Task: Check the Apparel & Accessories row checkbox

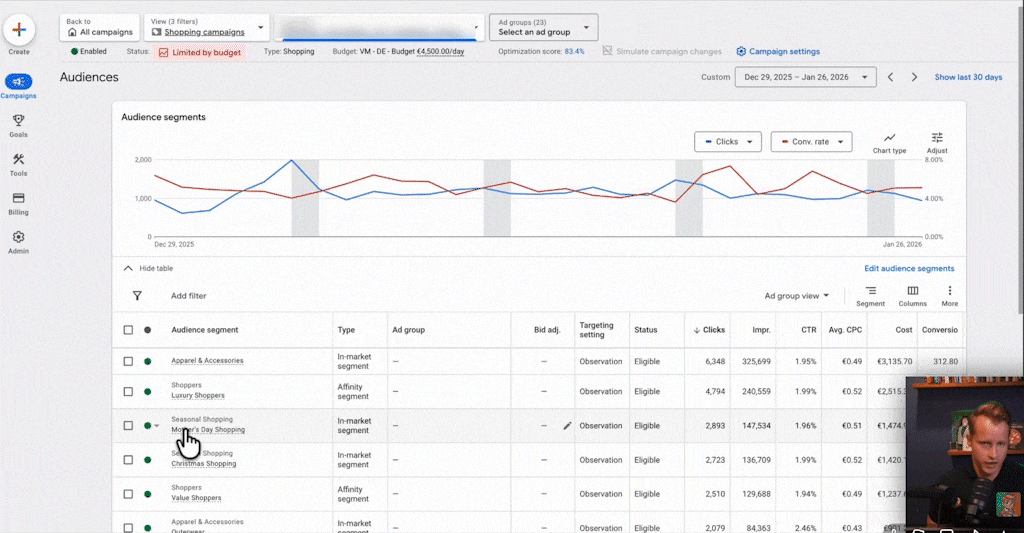Action: [x=128, y=361]
